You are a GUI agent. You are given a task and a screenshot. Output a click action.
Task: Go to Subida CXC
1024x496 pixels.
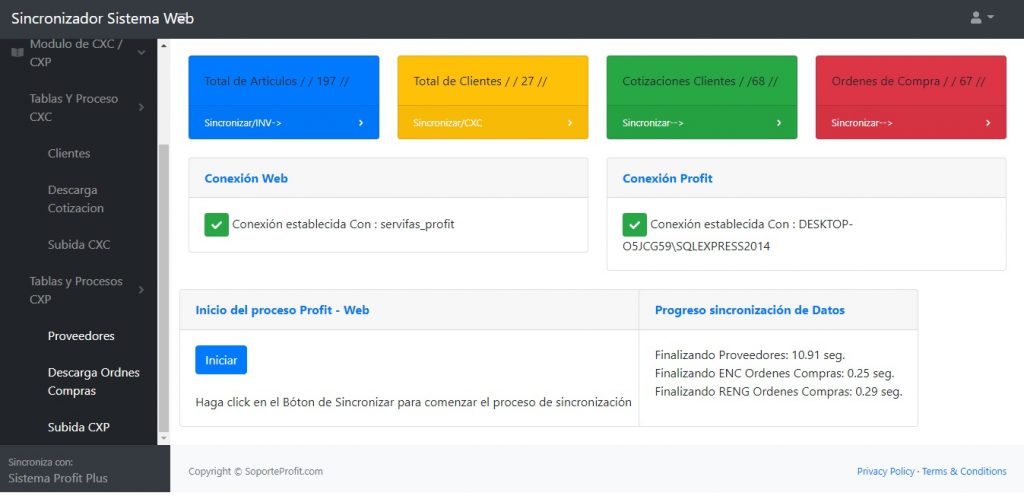click(79, 244)
